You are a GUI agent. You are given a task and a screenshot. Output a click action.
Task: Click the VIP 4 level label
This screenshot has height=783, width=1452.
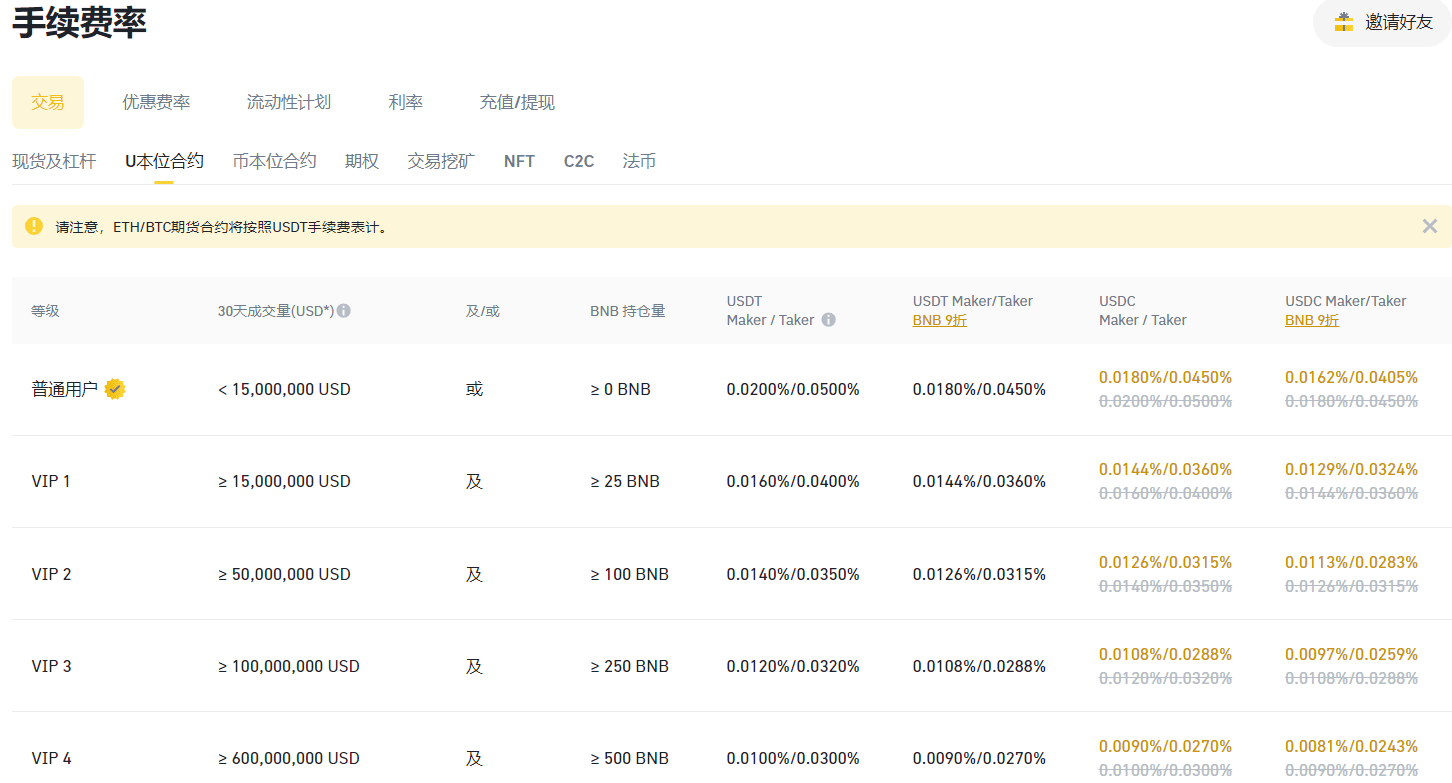pyautogui.click(x=51, y=758)
